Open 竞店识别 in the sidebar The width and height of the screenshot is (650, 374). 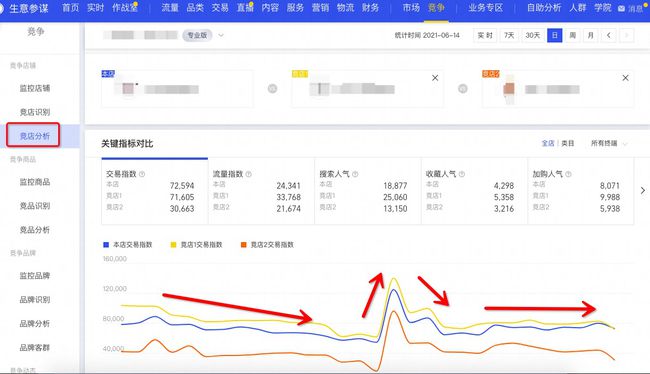pyautogui.click(x=35, y=112)
